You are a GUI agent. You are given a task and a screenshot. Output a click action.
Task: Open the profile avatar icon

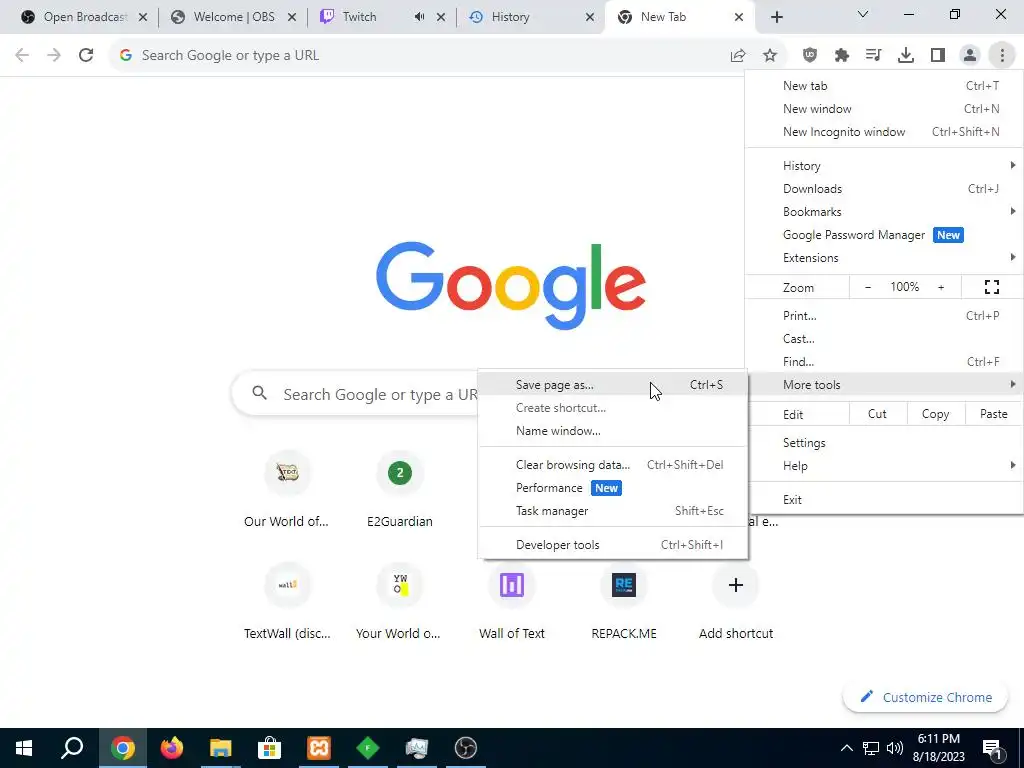970,55
